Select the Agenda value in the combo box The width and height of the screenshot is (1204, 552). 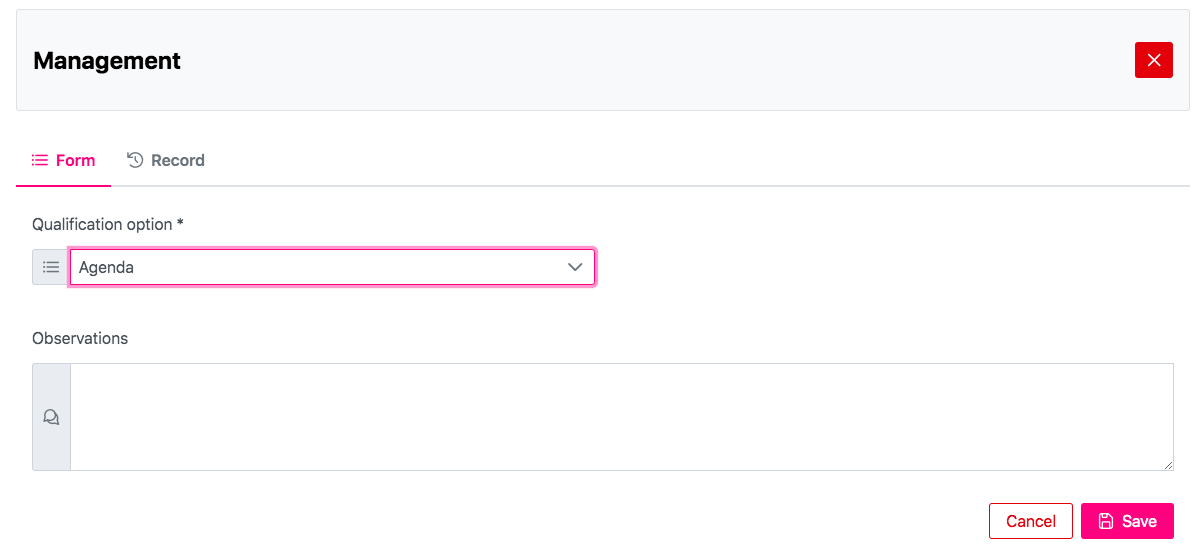106,268
